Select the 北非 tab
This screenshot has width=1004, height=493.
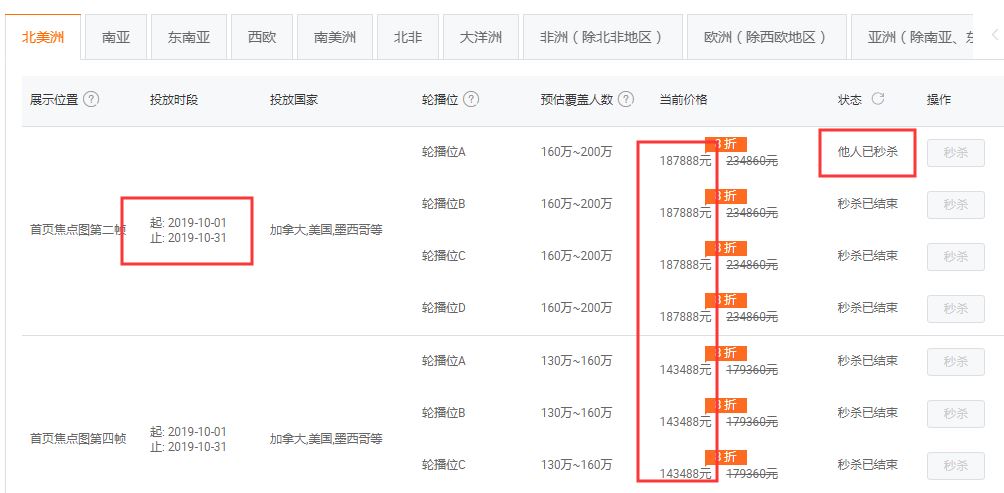[408, 37]
